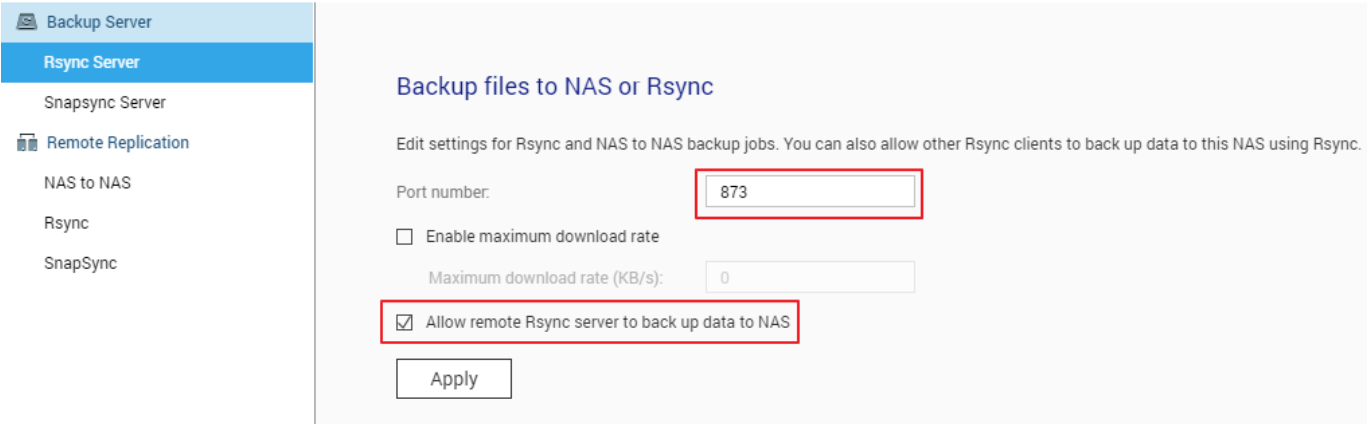Open the Snapsync Server page

pos(105,102)
